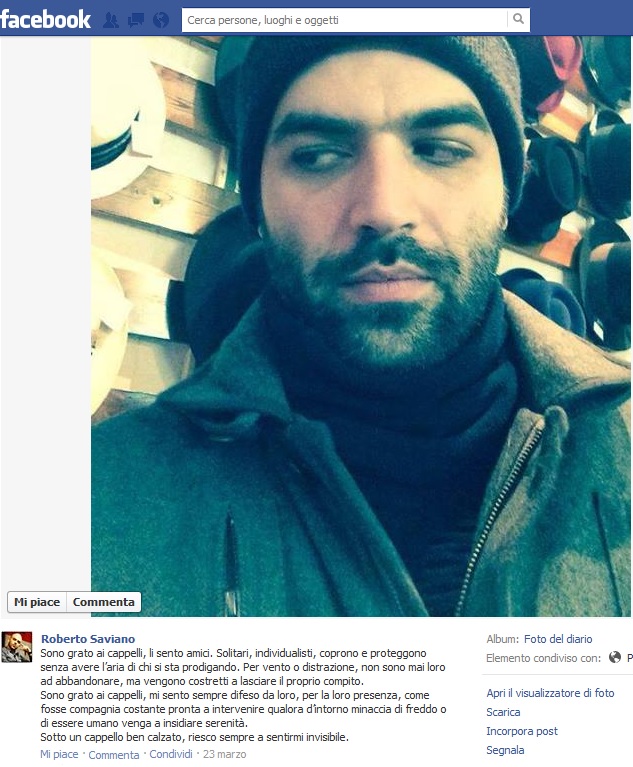Click the search magnifier icon

point(519,20)
